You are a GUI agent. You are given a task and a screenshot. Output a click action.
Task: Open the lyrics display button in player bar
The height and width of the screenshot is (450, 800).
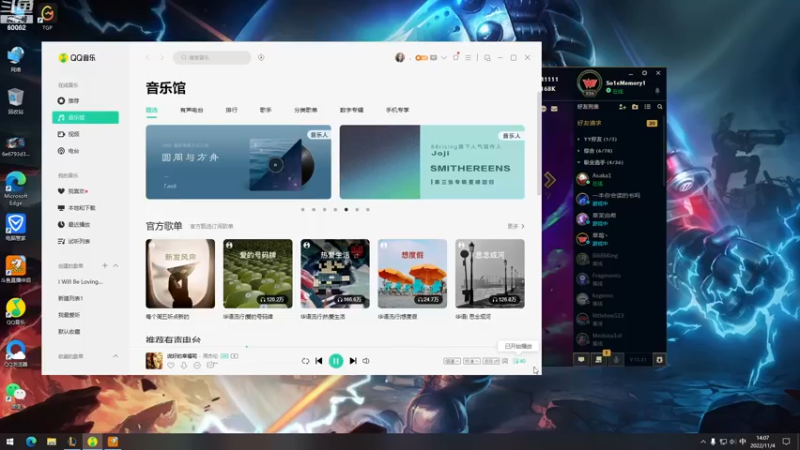point(505,361)
